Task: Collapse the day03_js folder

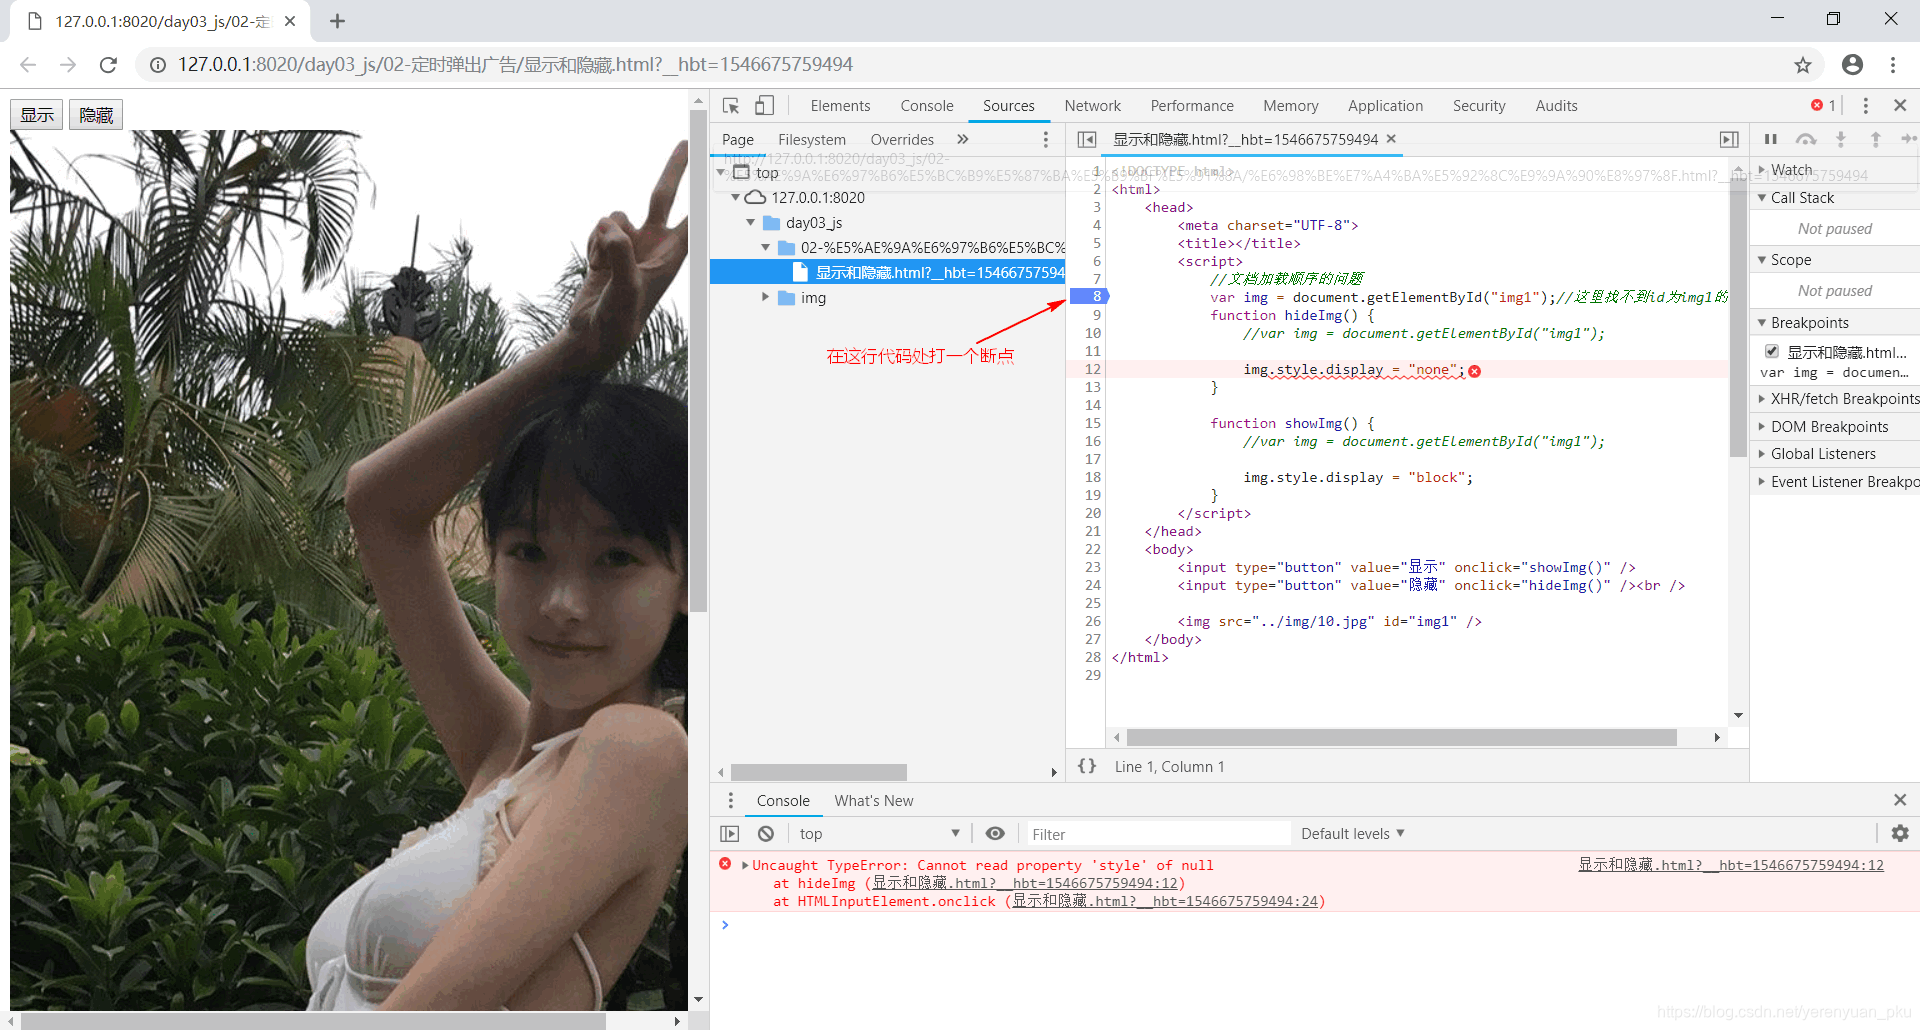Action: tap(751, 223)
